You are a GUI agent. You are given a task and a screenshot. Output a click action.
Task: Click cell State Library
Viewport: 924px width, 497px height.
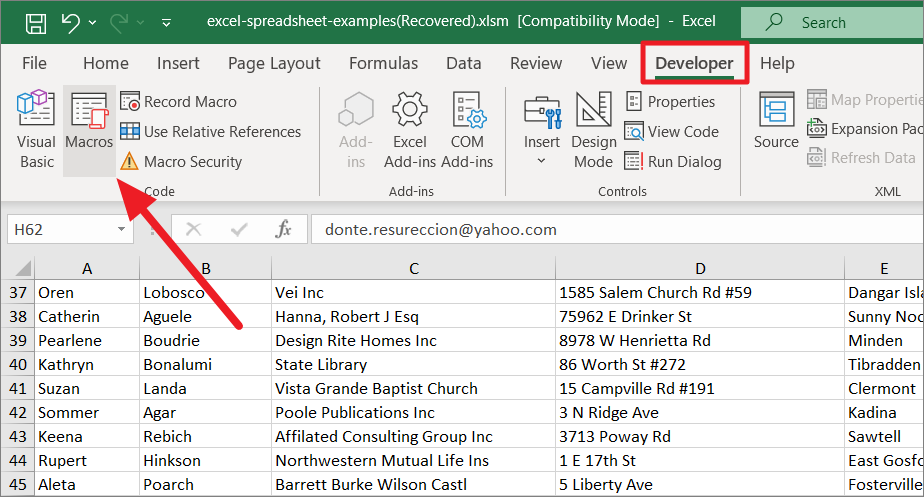click(414, 364)
